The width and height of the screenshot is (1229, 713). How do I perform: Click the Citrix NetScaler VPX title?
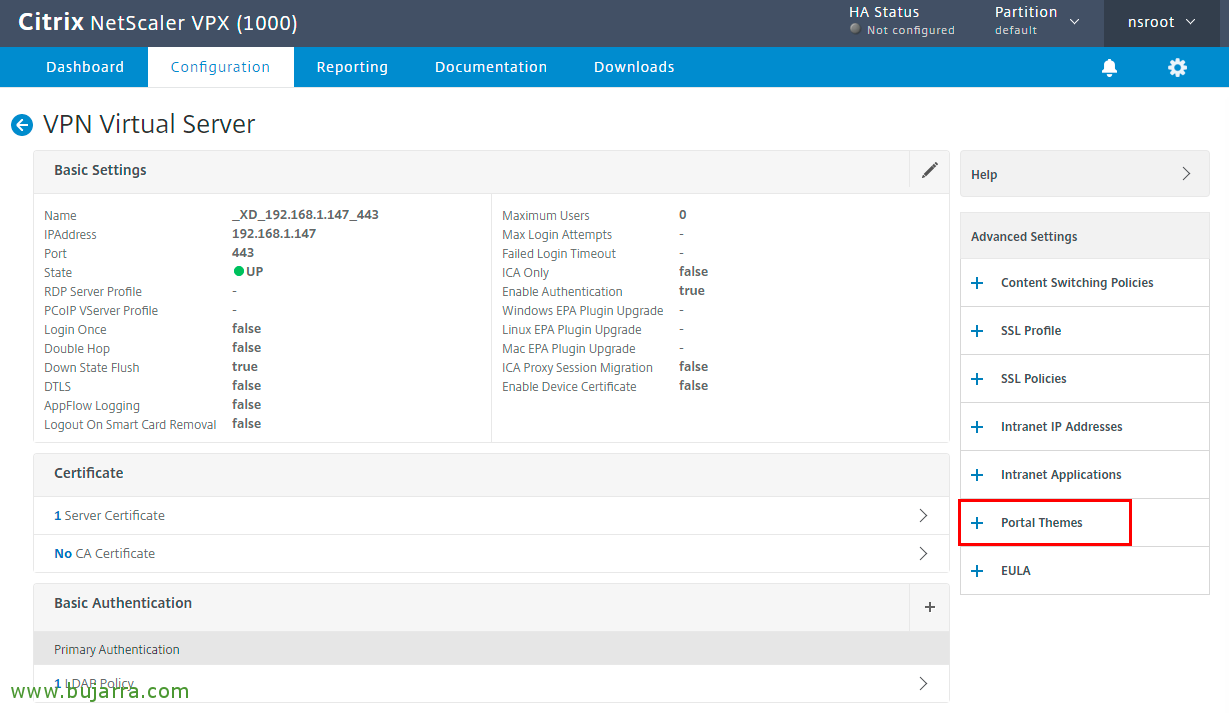pos(158,22)
